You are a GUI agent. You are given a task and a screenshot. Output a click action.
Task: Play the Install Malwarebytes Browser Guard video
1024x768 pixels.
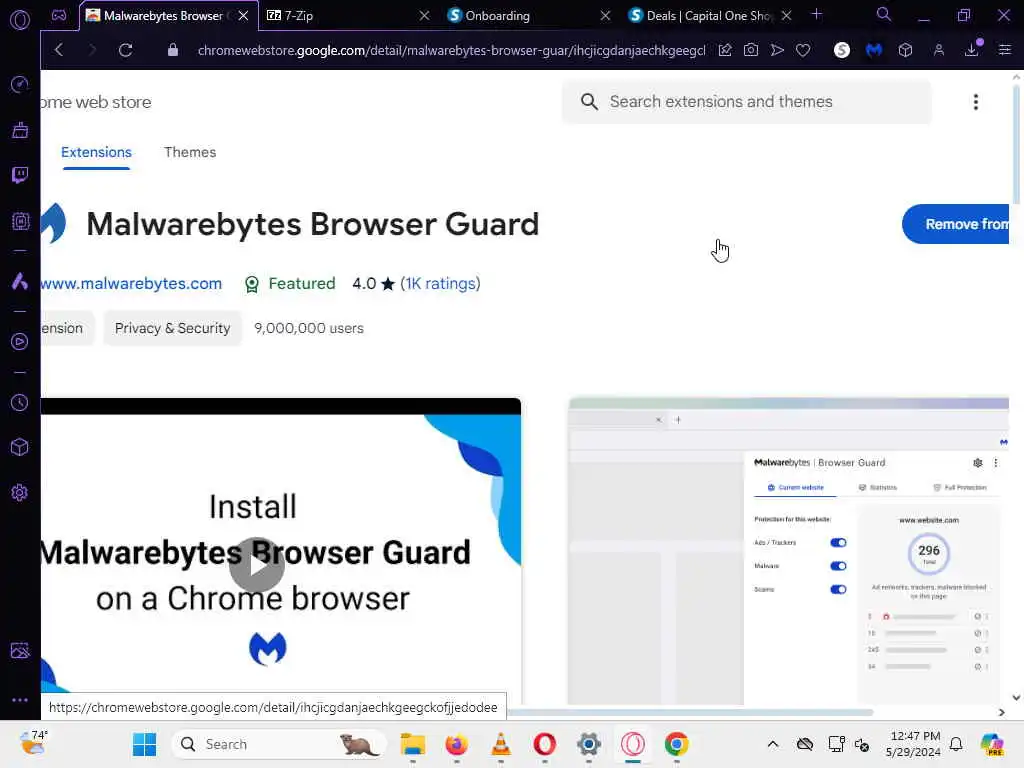tap(257, 565)
